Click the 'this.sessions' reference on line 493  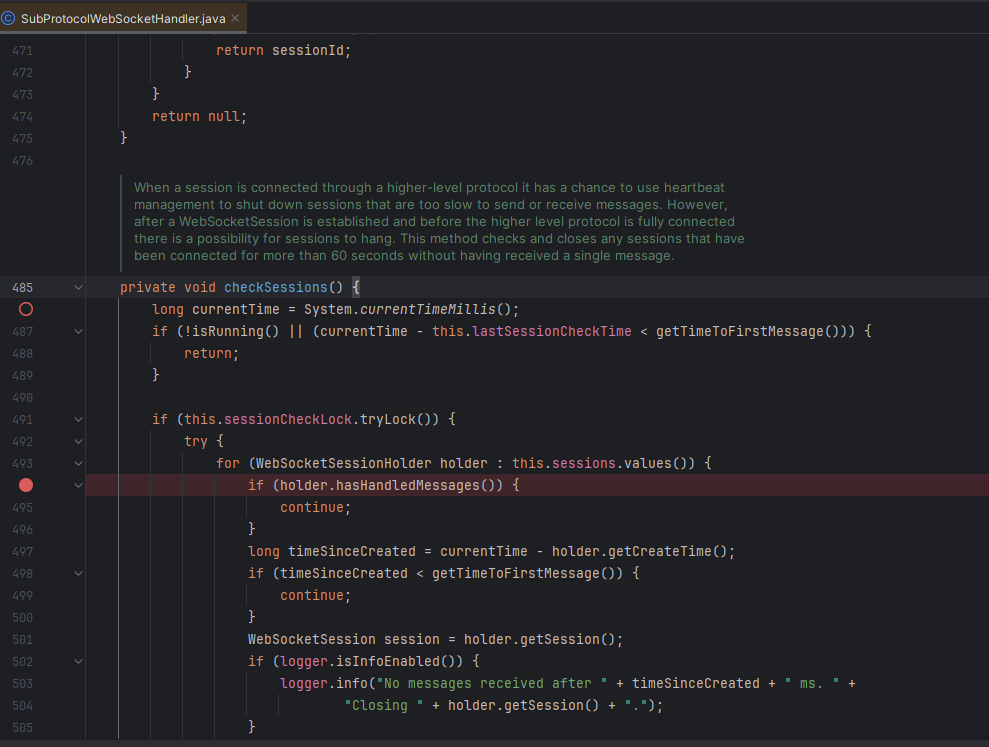pyautogui.click(x=564, y=463)
